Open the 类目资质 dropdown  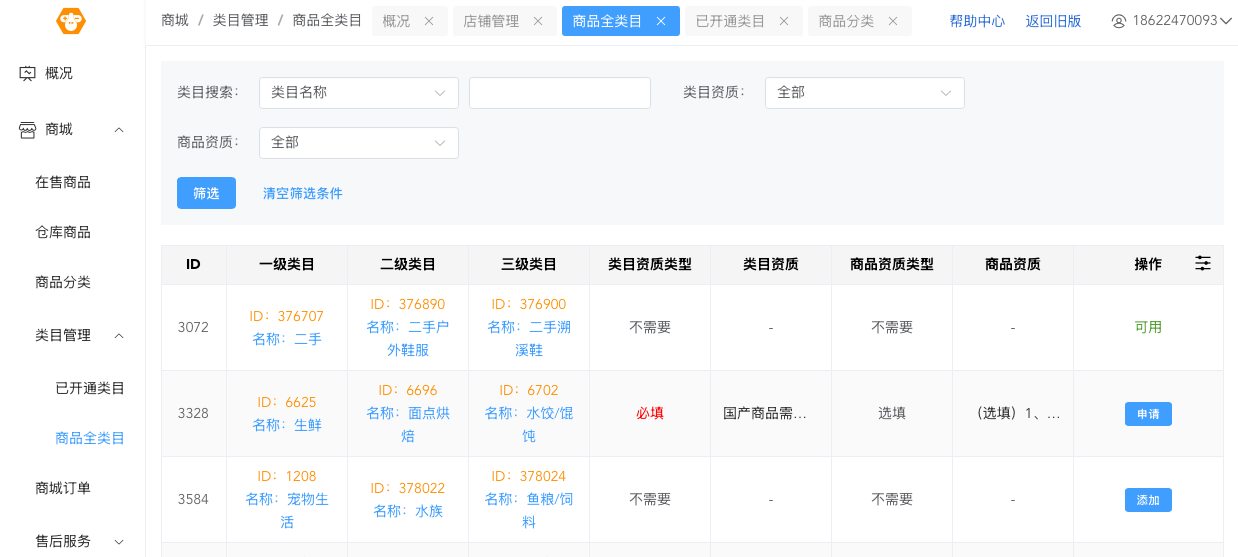[864, 93]
